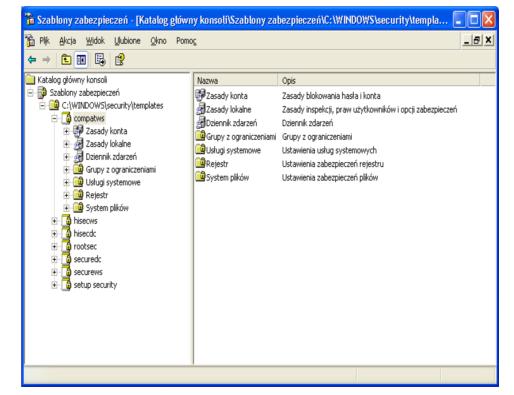Image resolution: width=514 pixels, height=395 pixels.
Task: Click the compatws template icon in tree
Action: click(x=66, y=118)
